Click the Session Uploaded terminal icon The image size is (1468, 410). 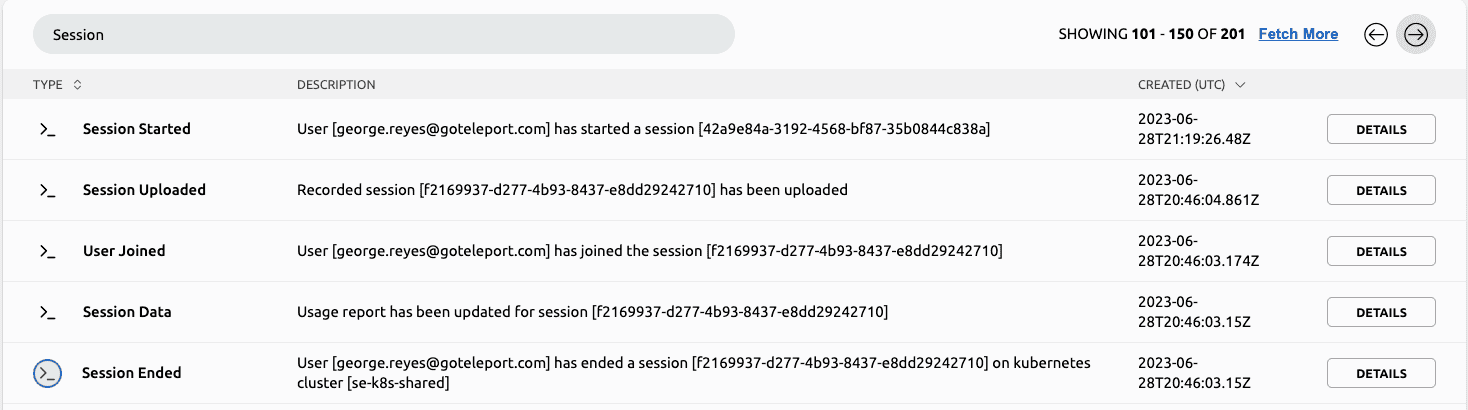(47, 190)
